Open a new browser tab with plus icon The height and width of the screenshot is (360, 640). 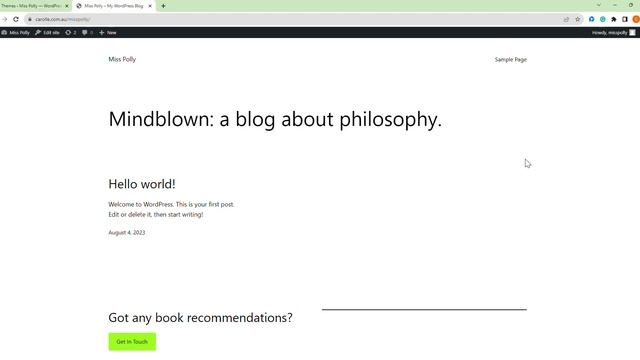[163, 6]
